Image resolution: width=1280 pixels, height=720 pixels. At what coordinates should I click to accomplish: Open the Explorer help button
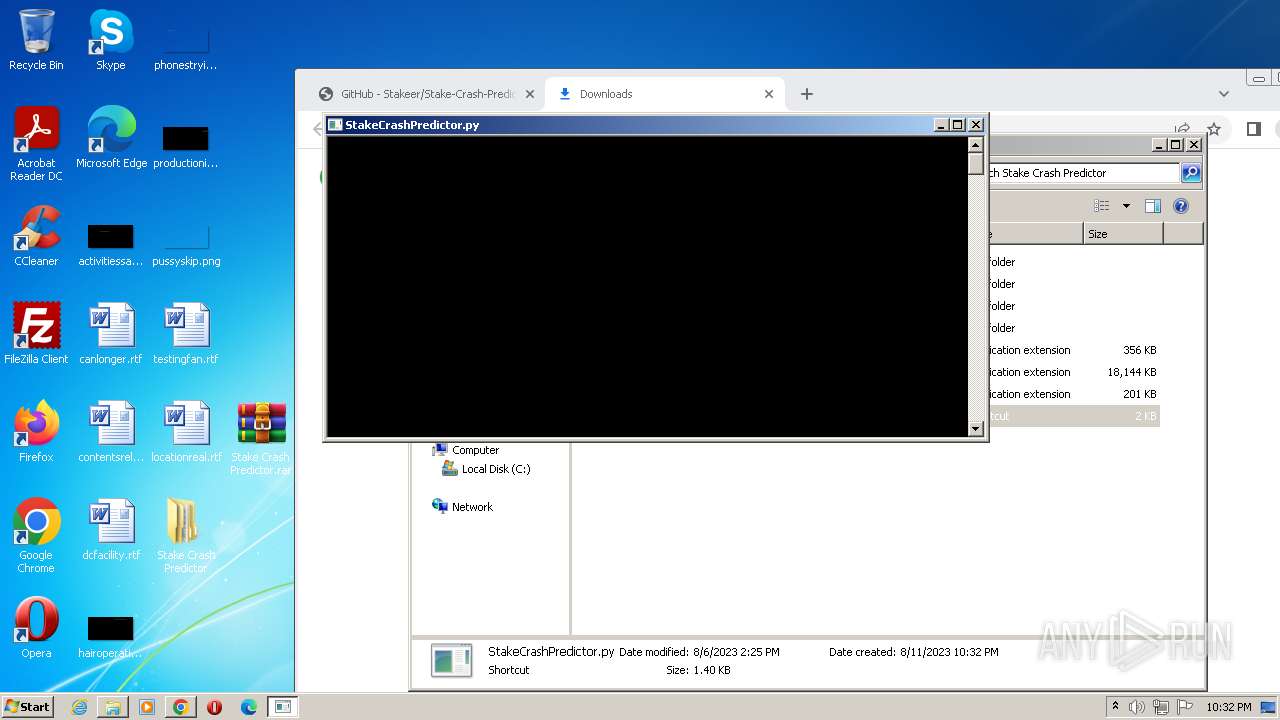pos(1181,206)
